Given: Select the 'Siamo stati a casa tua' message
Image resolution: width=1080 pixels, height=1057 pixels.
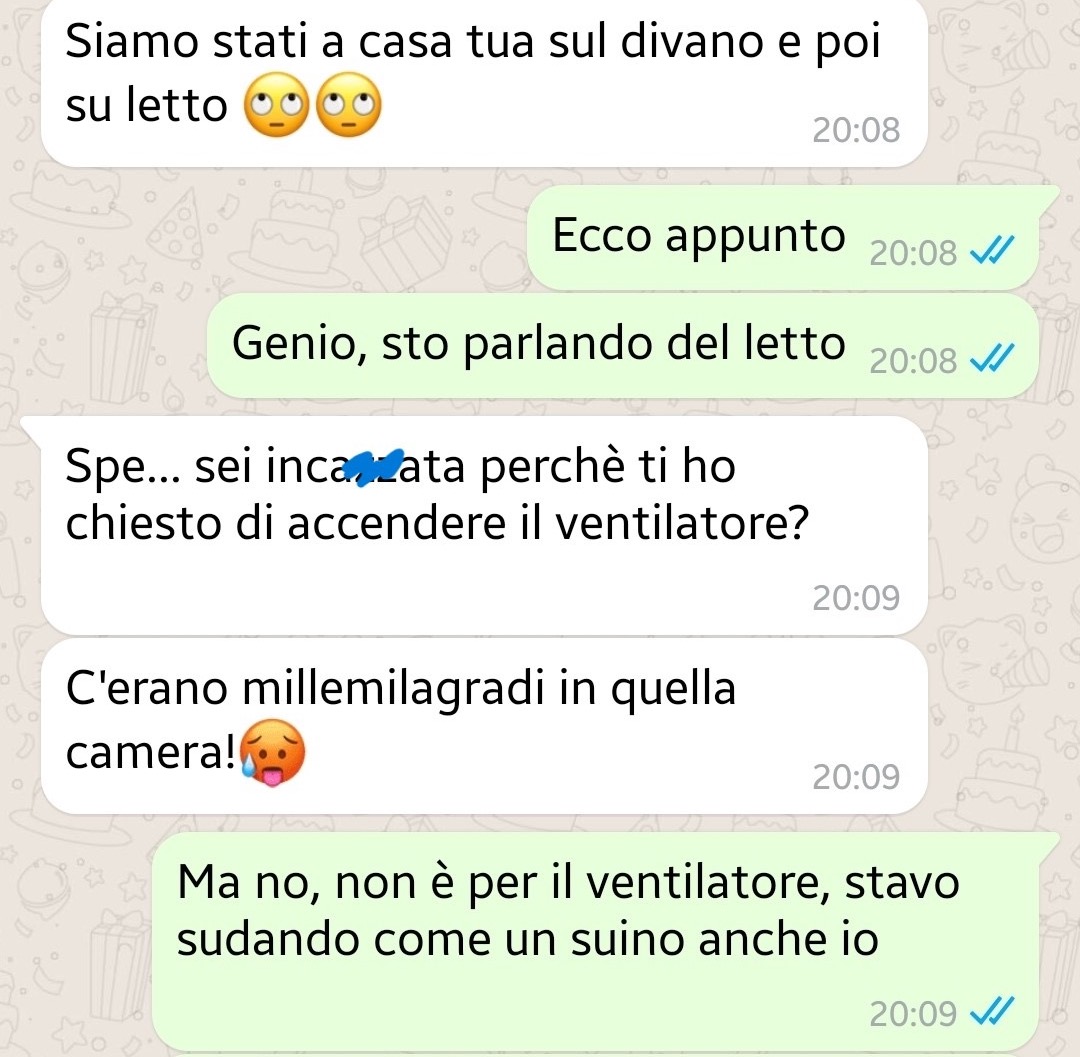Looking at the screenshot, I should tap(484, 81).
